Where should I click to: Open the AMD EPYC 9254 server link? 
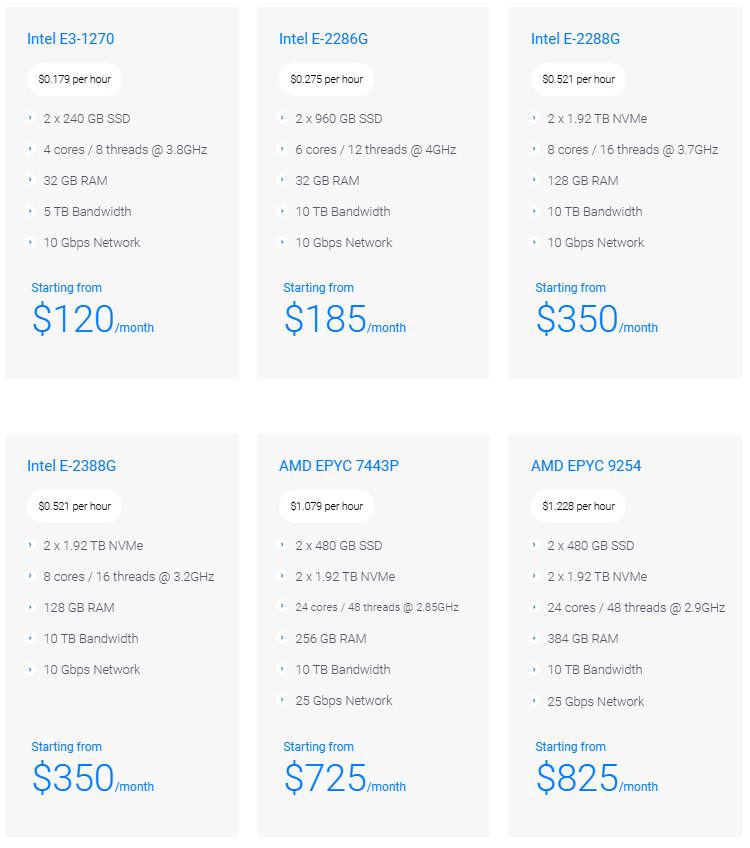[586, 466]
